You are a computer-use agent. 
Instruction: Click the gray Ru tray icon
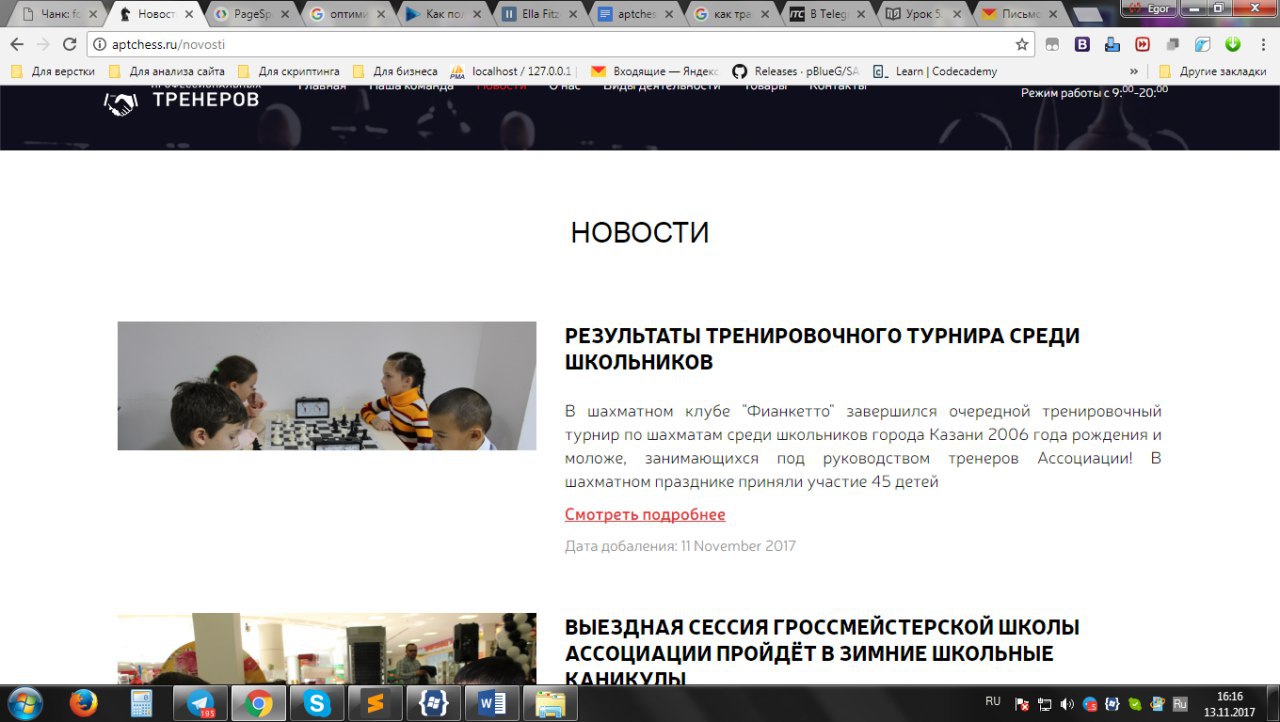tap(1180, 704)
